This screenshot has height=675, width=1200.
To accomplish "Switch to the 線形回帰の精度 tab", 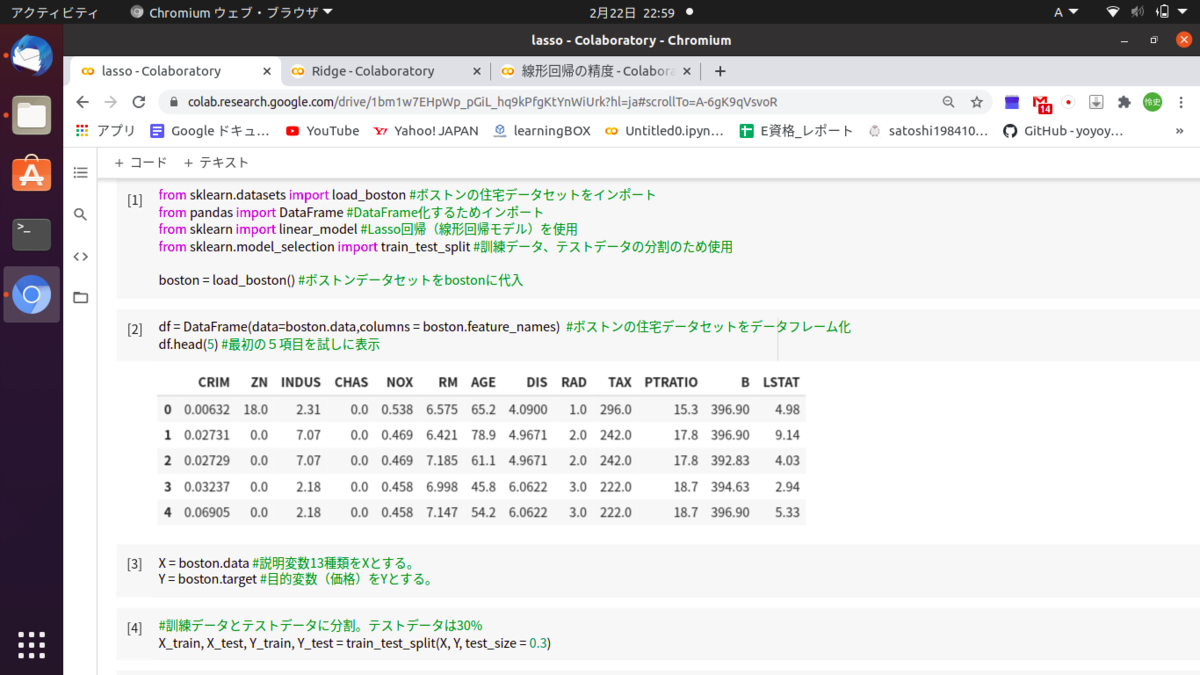I will pos(597,71).
